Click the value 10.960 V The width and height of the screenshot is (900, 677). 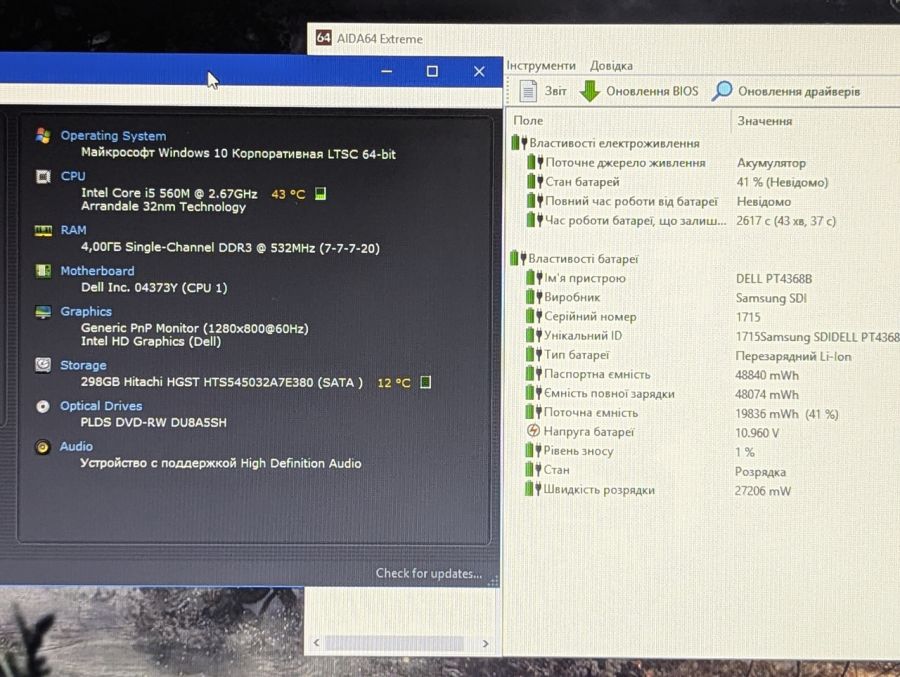click(x=757, y=432)
